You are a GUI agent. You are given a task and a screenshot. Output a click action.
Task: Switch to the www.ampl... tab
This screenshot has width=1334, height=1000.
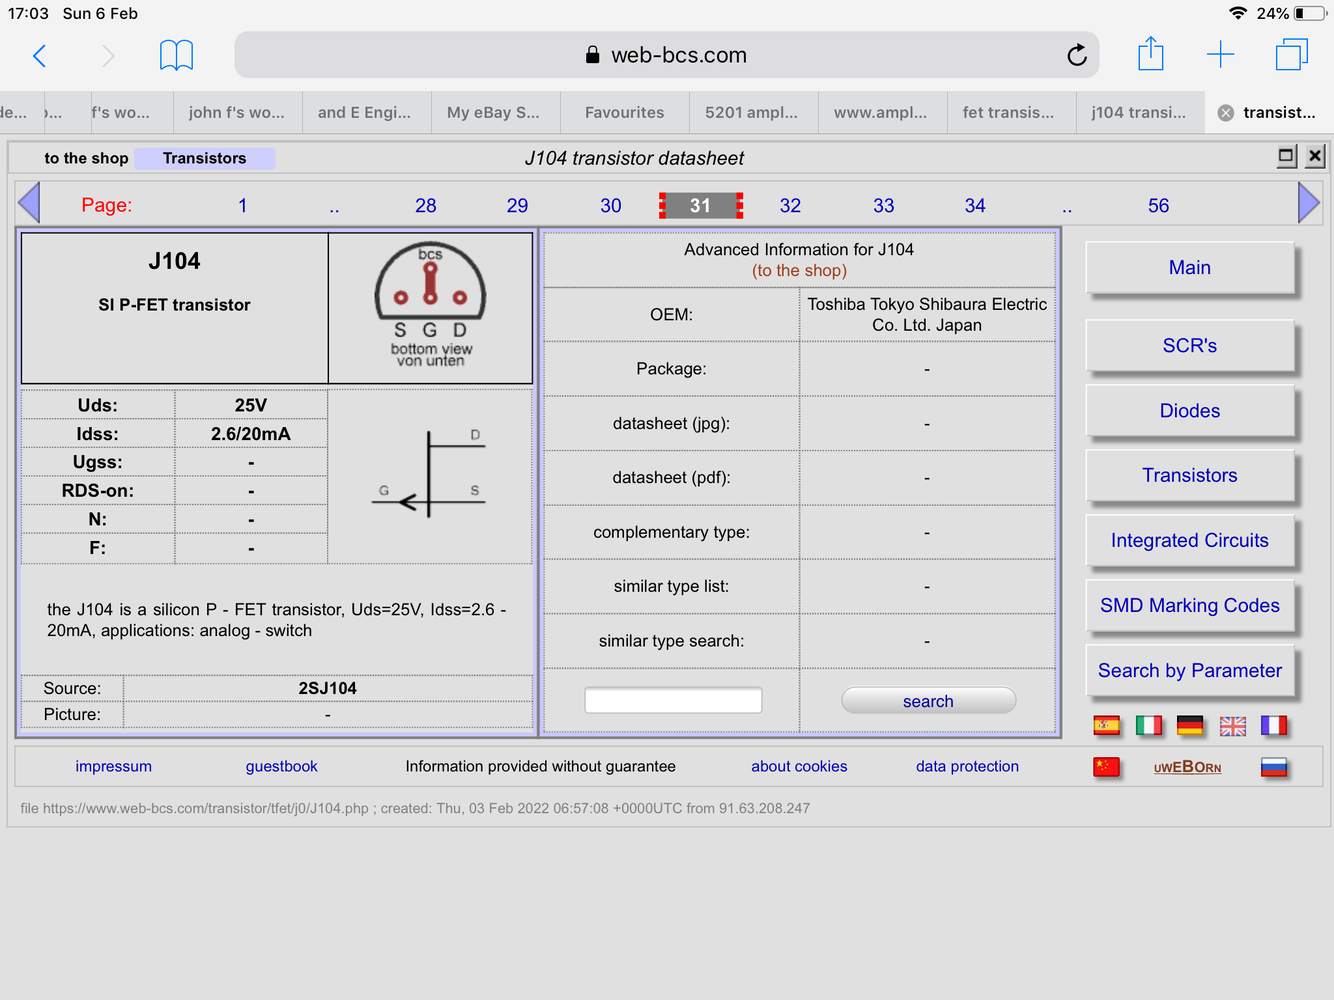point(881,112)
